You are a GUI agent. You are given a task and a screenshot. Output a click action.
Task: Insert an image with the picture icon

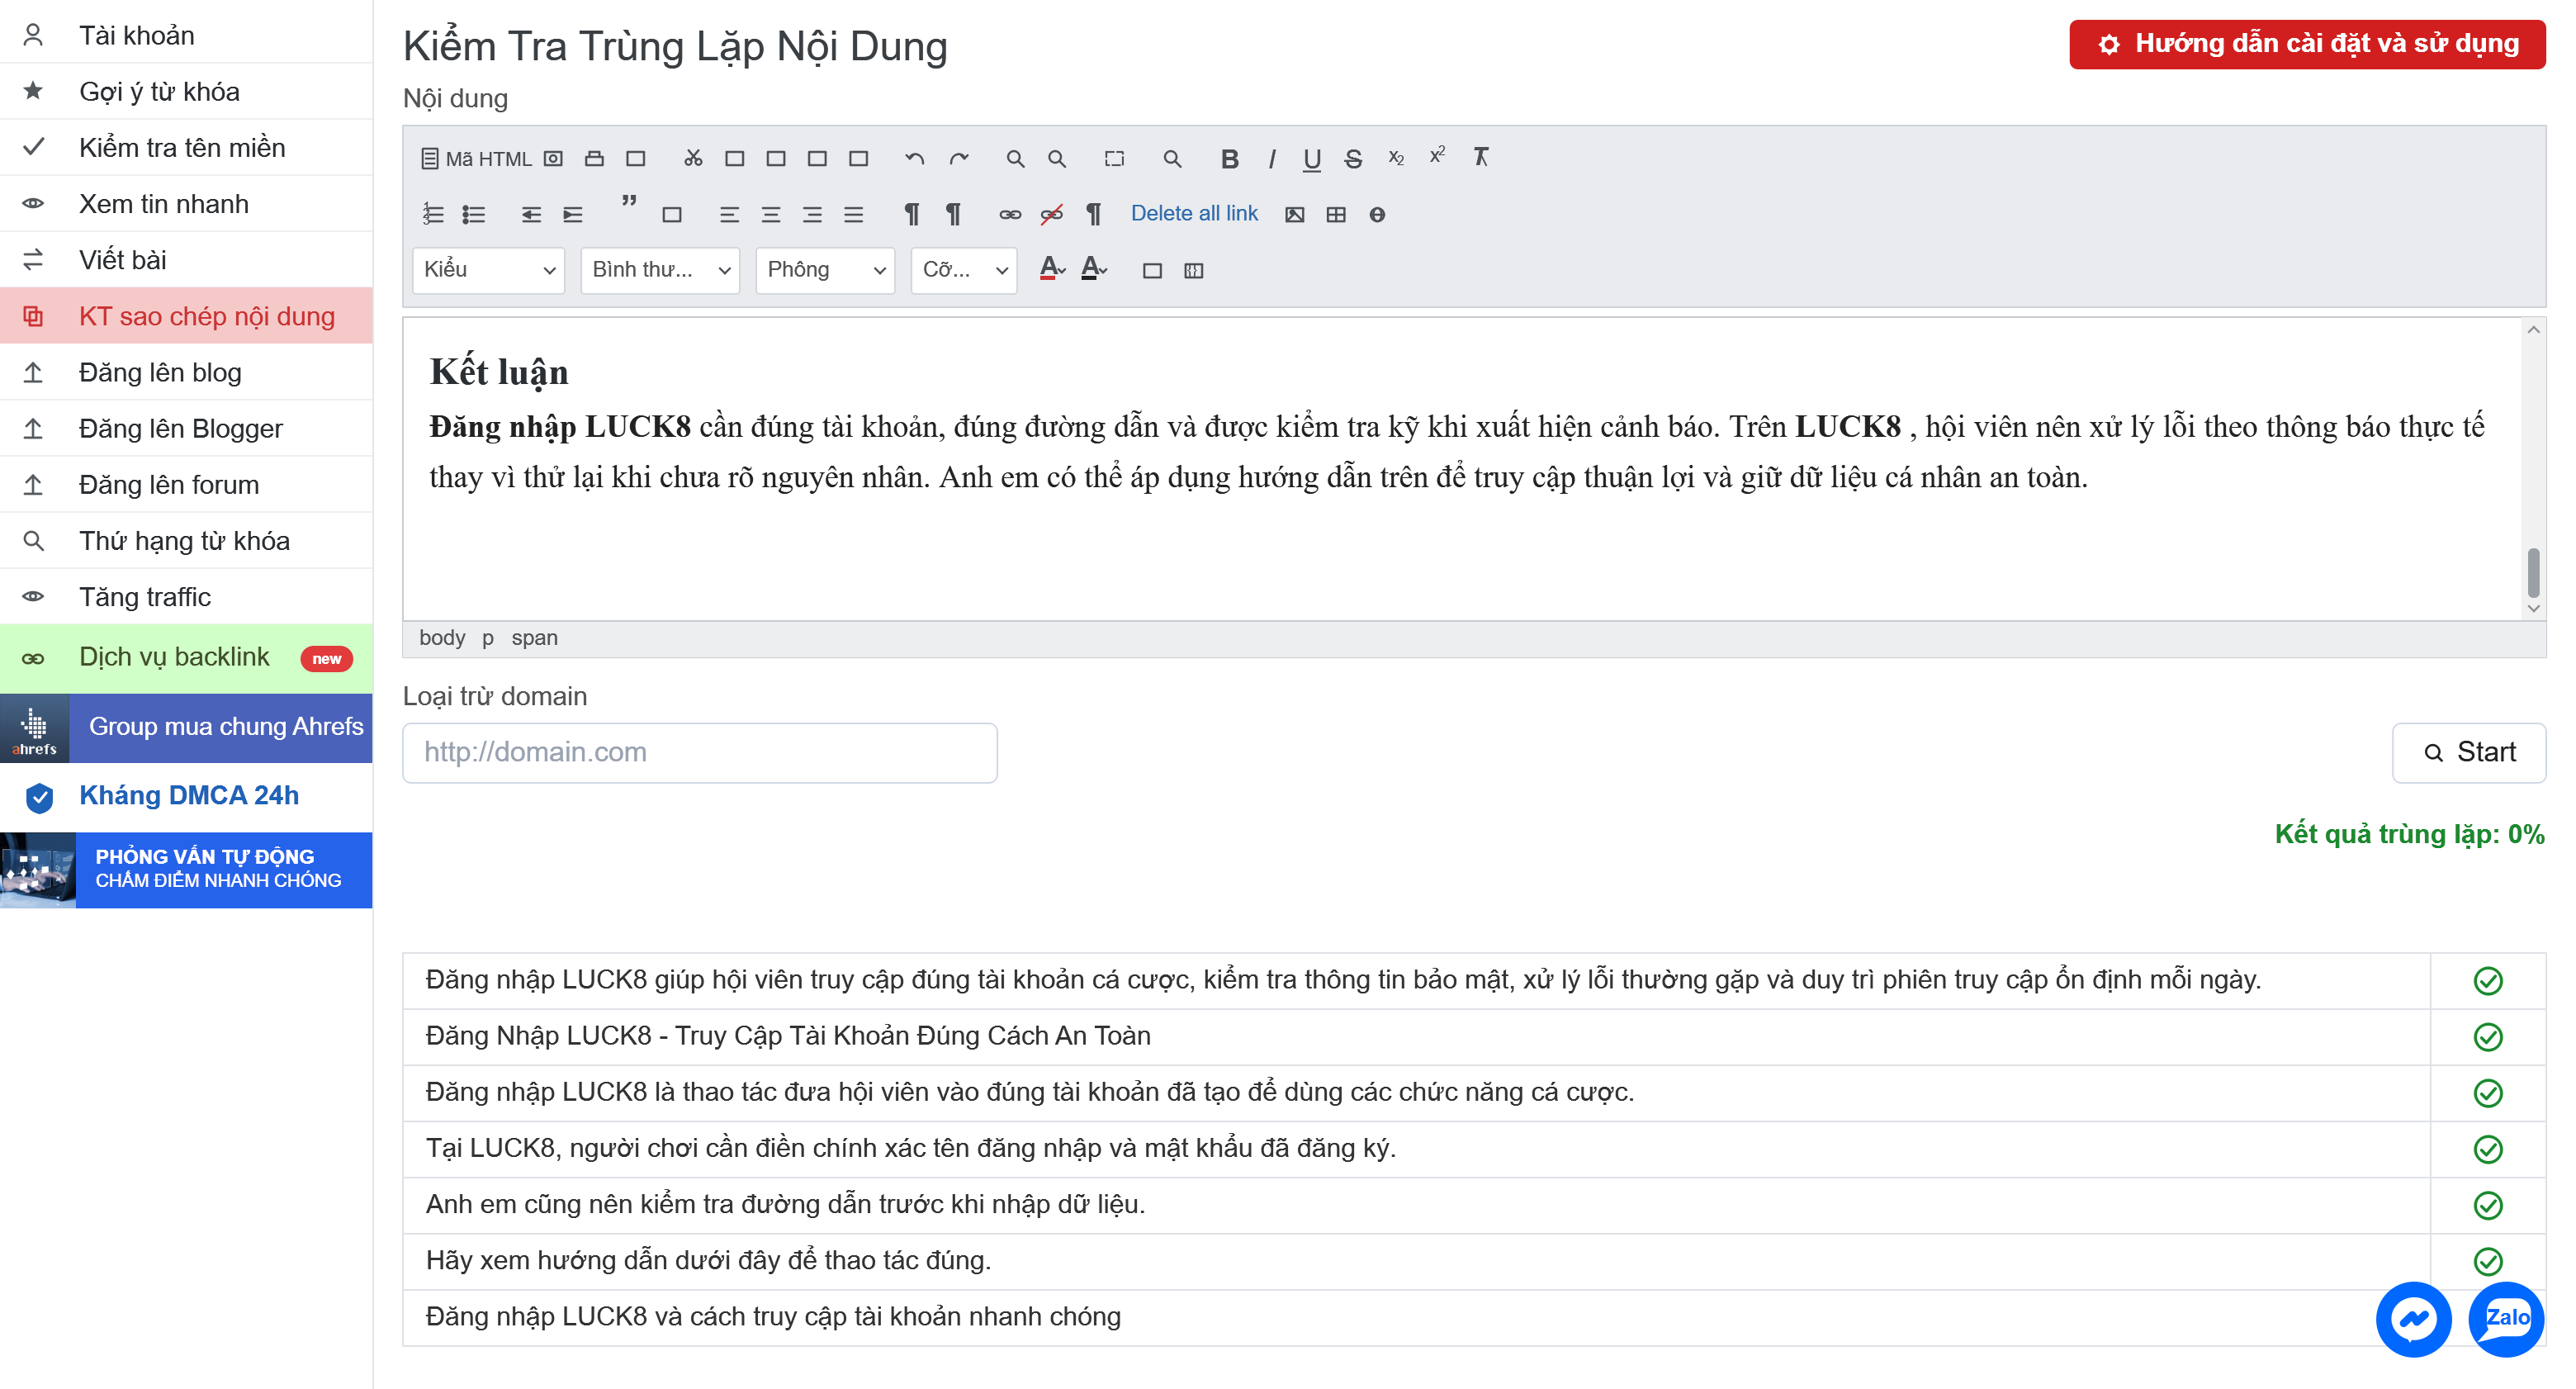(x=1294, y=214)
